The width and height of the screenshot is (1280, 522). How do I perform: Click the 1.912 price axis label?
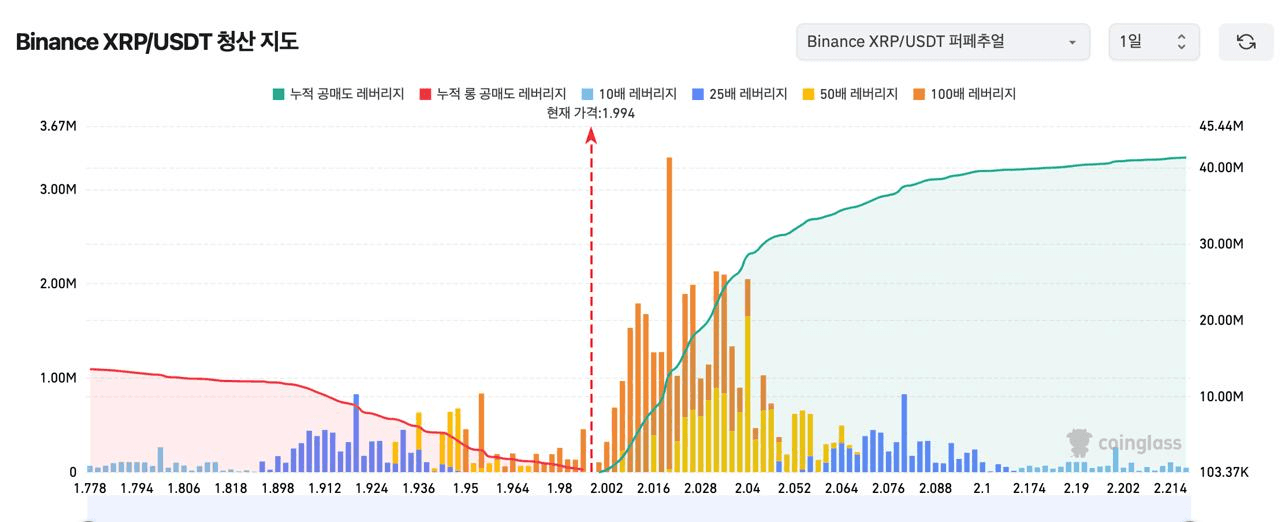(325, 488)
